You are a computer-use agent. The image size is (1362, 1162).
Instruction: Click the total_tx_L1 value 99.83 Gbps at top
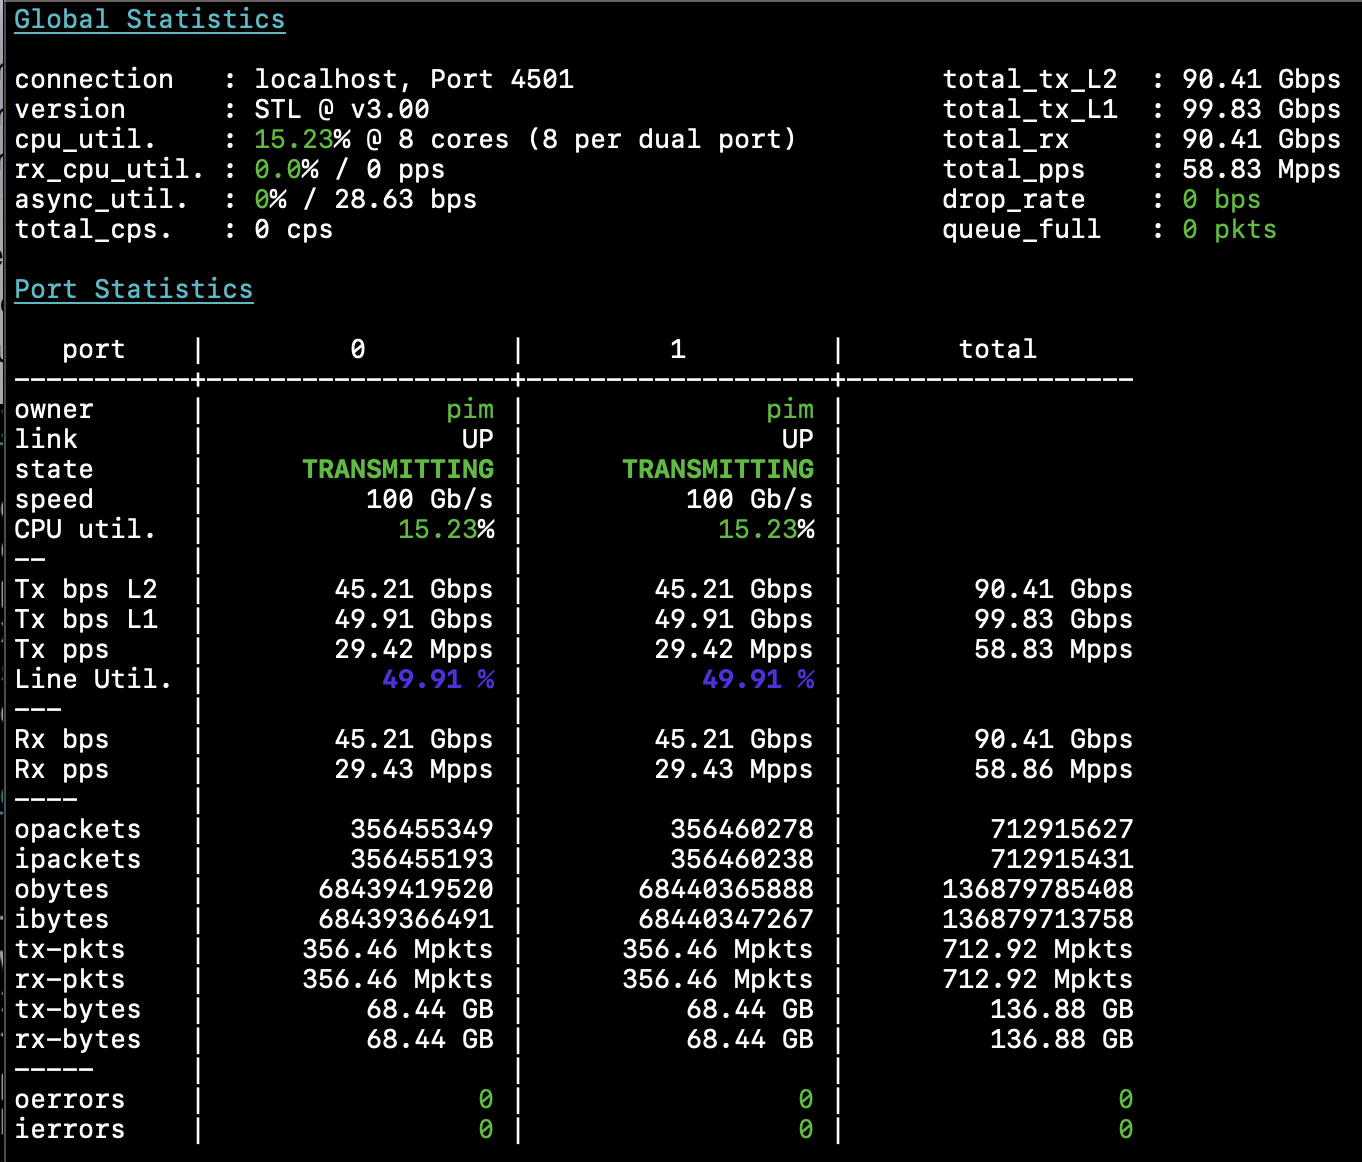1260,110
